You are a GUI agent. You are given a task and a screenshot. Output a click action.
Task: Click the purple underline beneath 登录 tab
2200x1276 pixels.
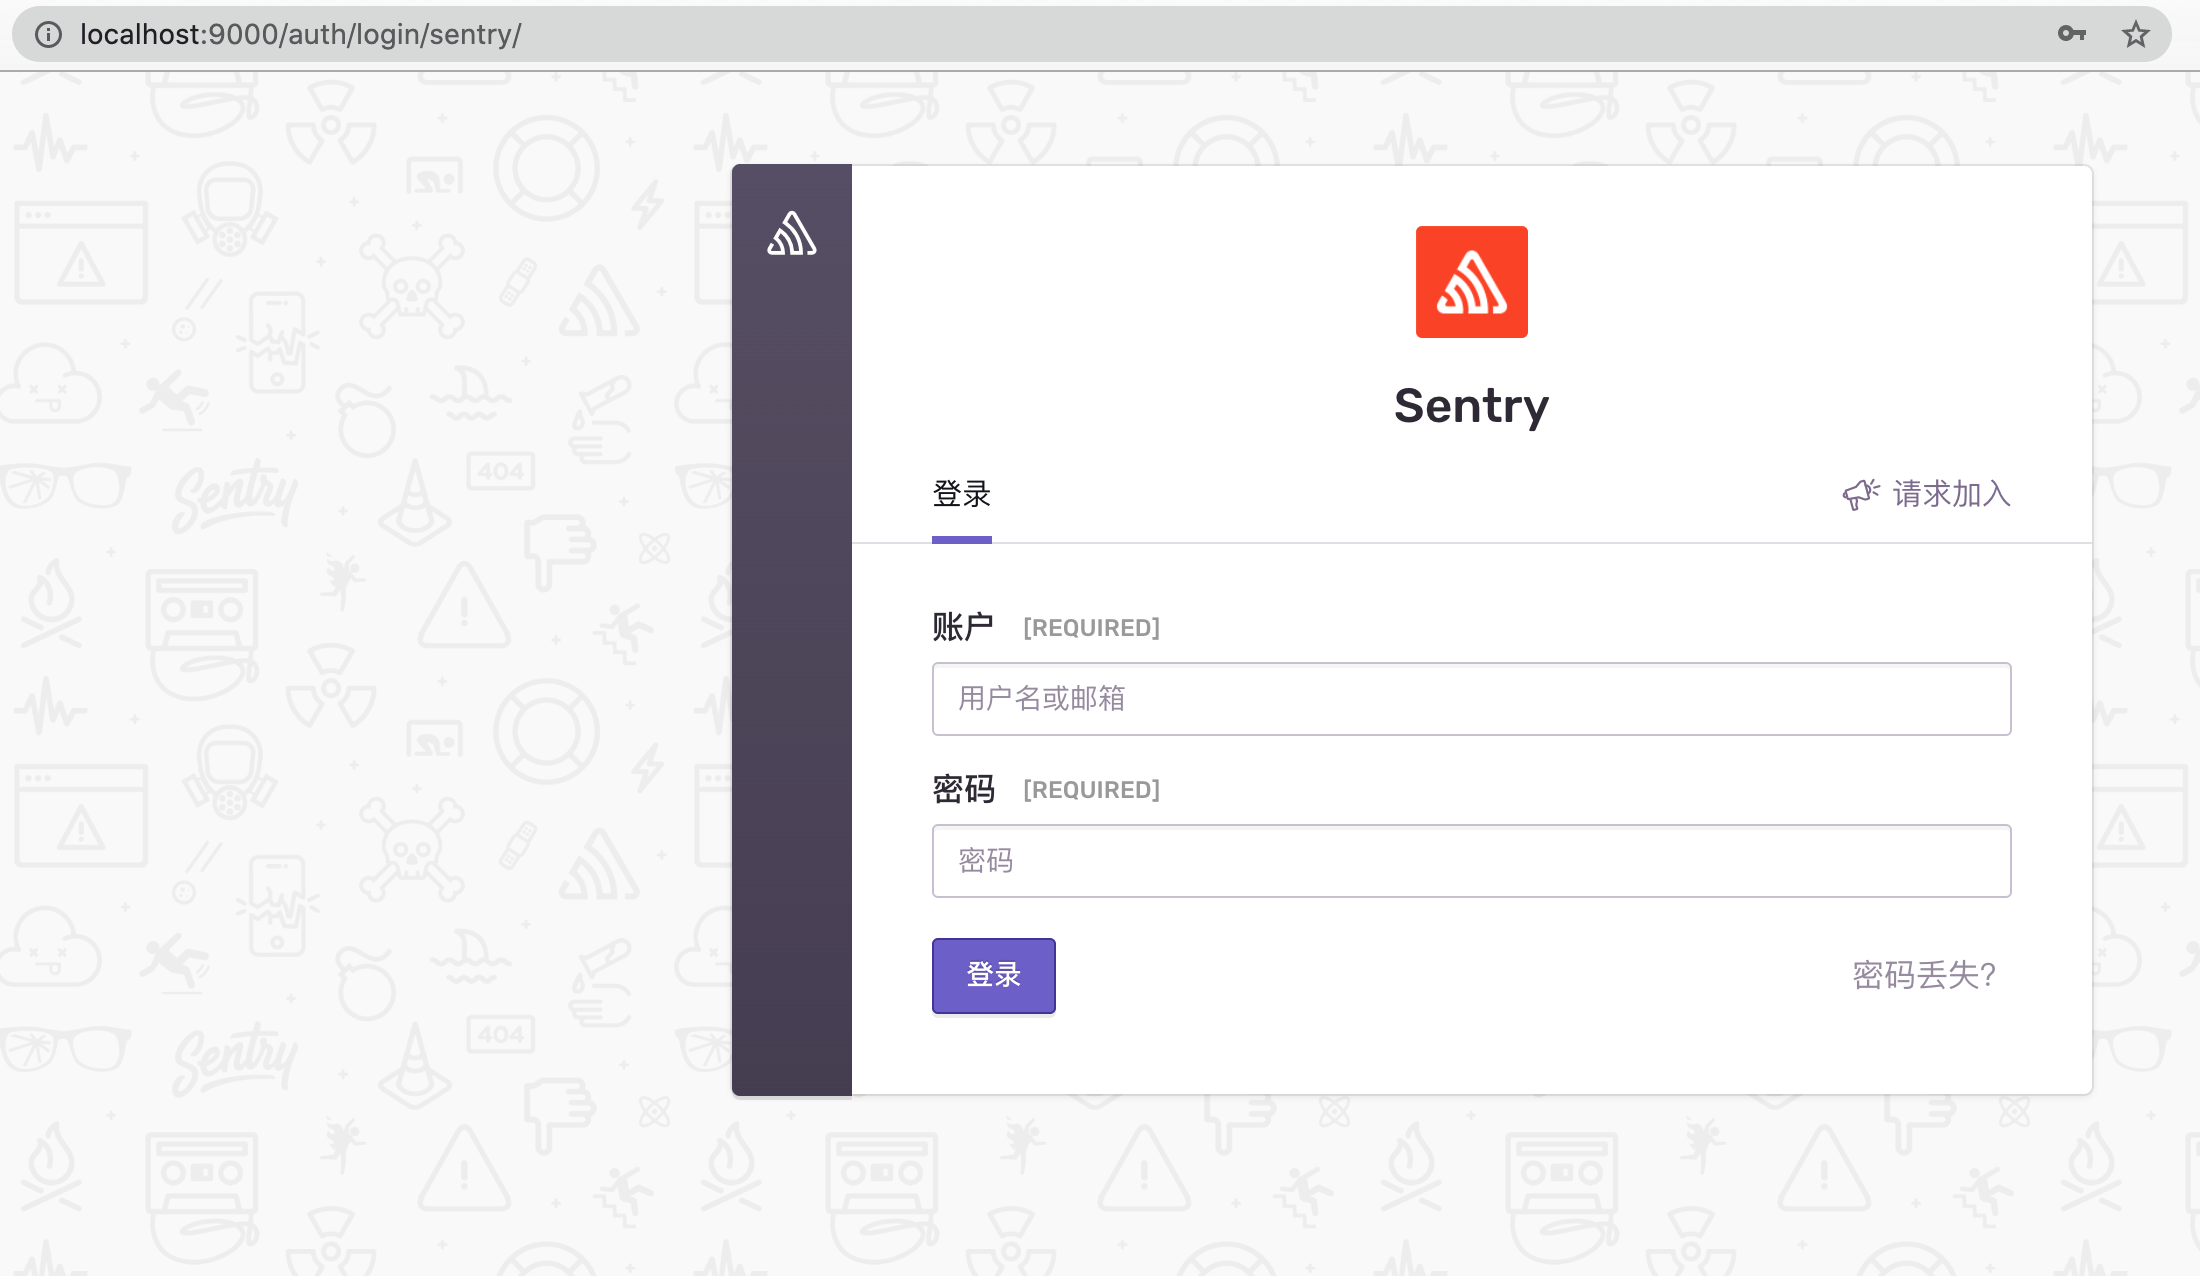coord(961,540)
